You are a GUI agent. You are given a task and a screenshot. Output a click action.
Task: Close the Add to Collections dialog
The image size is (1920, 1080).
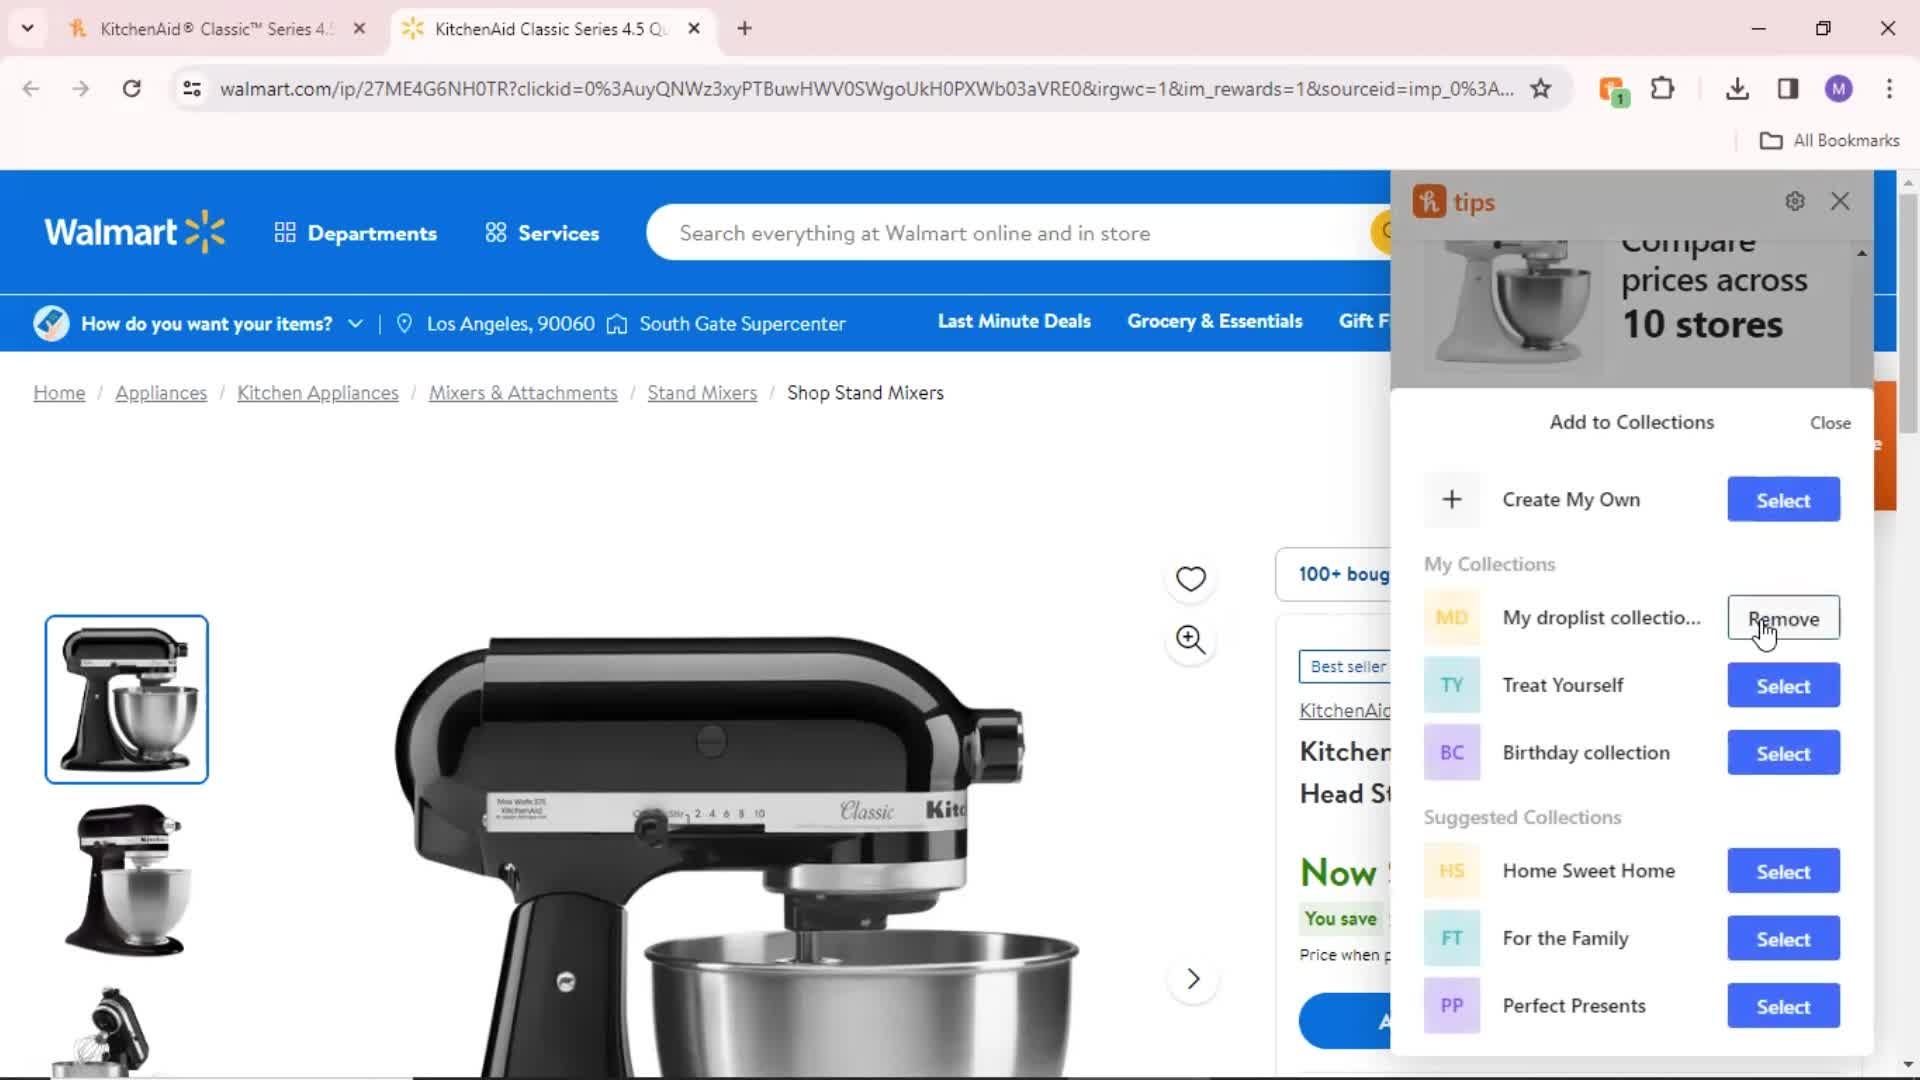click(1830, 423)
